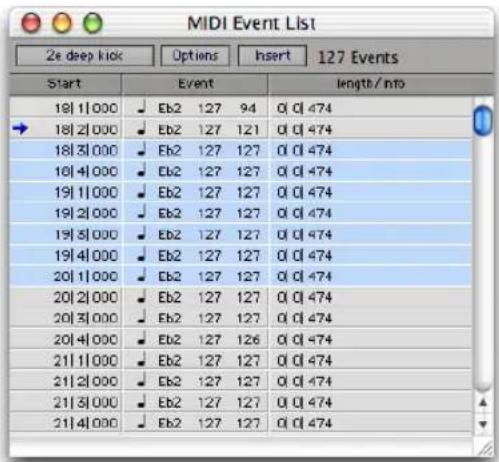The width and height of the screenshot is (499, 462).
Task: Select start time 19|1|000
Action: (86, 193)
